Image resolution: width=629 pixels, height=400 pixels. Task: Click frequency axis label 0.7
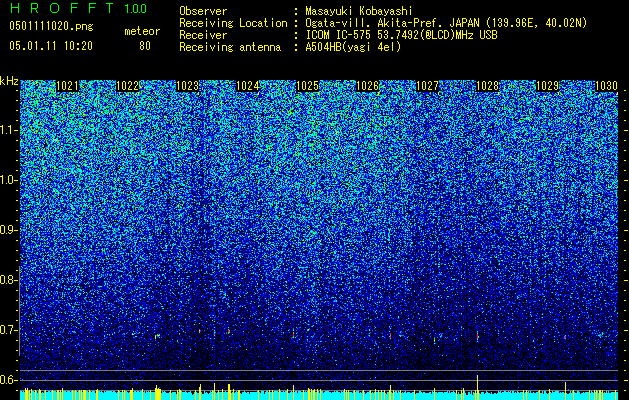coord(9,330)
